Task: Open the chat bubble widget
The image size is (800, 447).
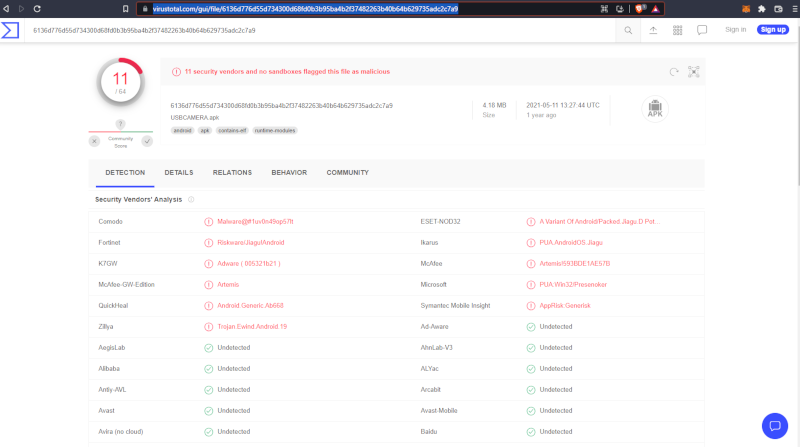Action: (775, 425)
